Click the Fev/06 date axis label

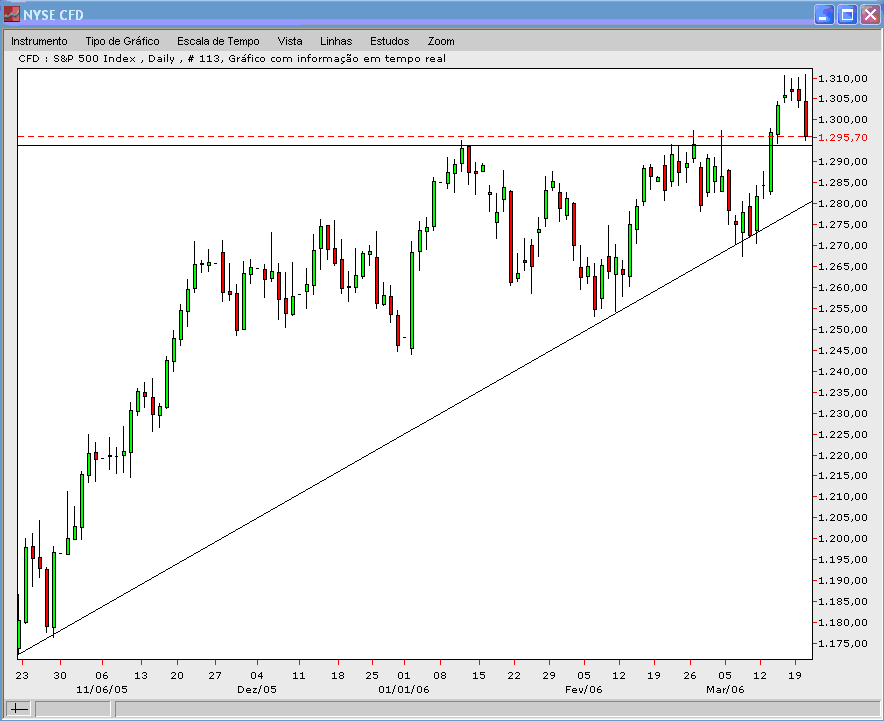point(583,689)
